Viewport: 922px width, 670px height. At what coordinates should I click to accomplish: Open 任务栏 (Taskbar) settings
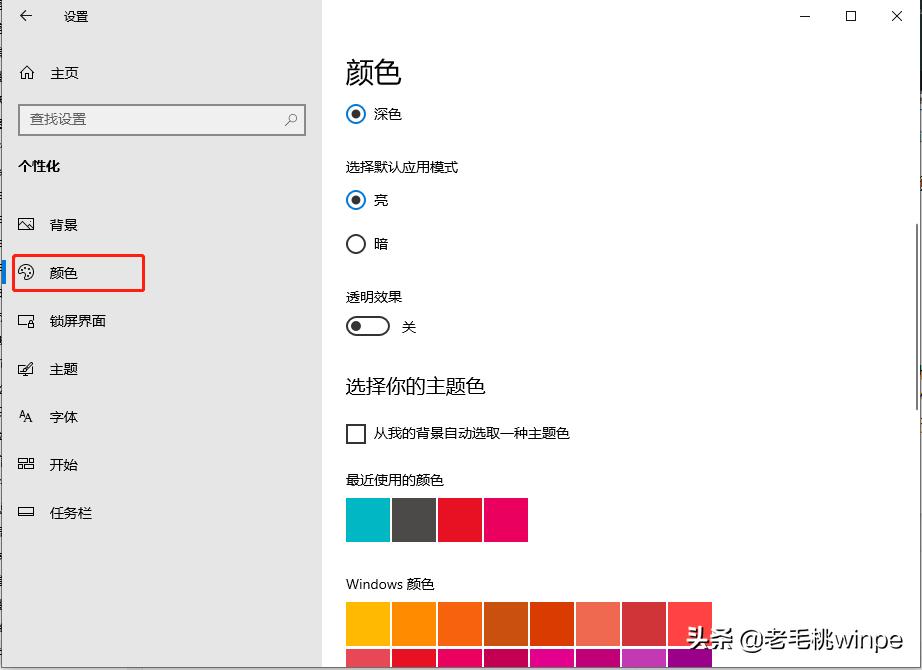25,512
